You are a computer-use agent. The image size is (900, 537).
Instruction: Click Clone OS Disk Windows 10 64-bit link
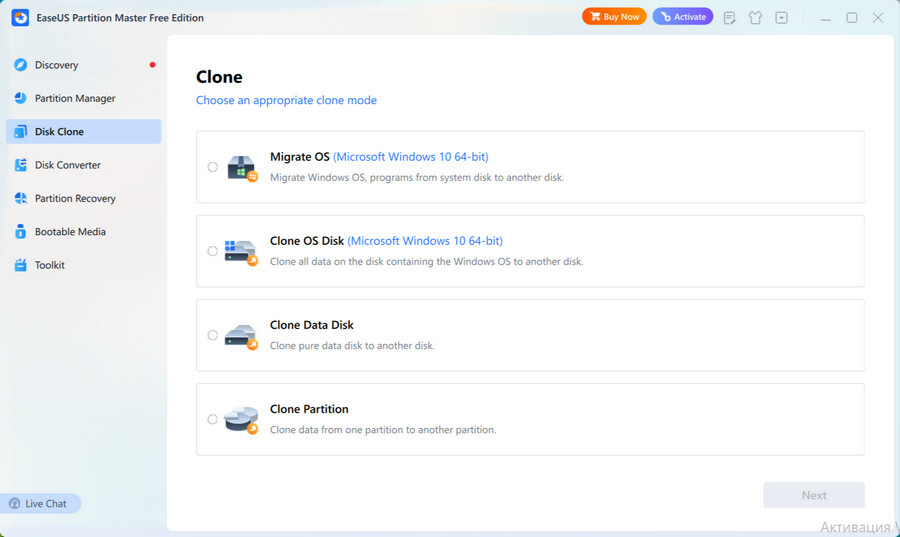[425, 241]
